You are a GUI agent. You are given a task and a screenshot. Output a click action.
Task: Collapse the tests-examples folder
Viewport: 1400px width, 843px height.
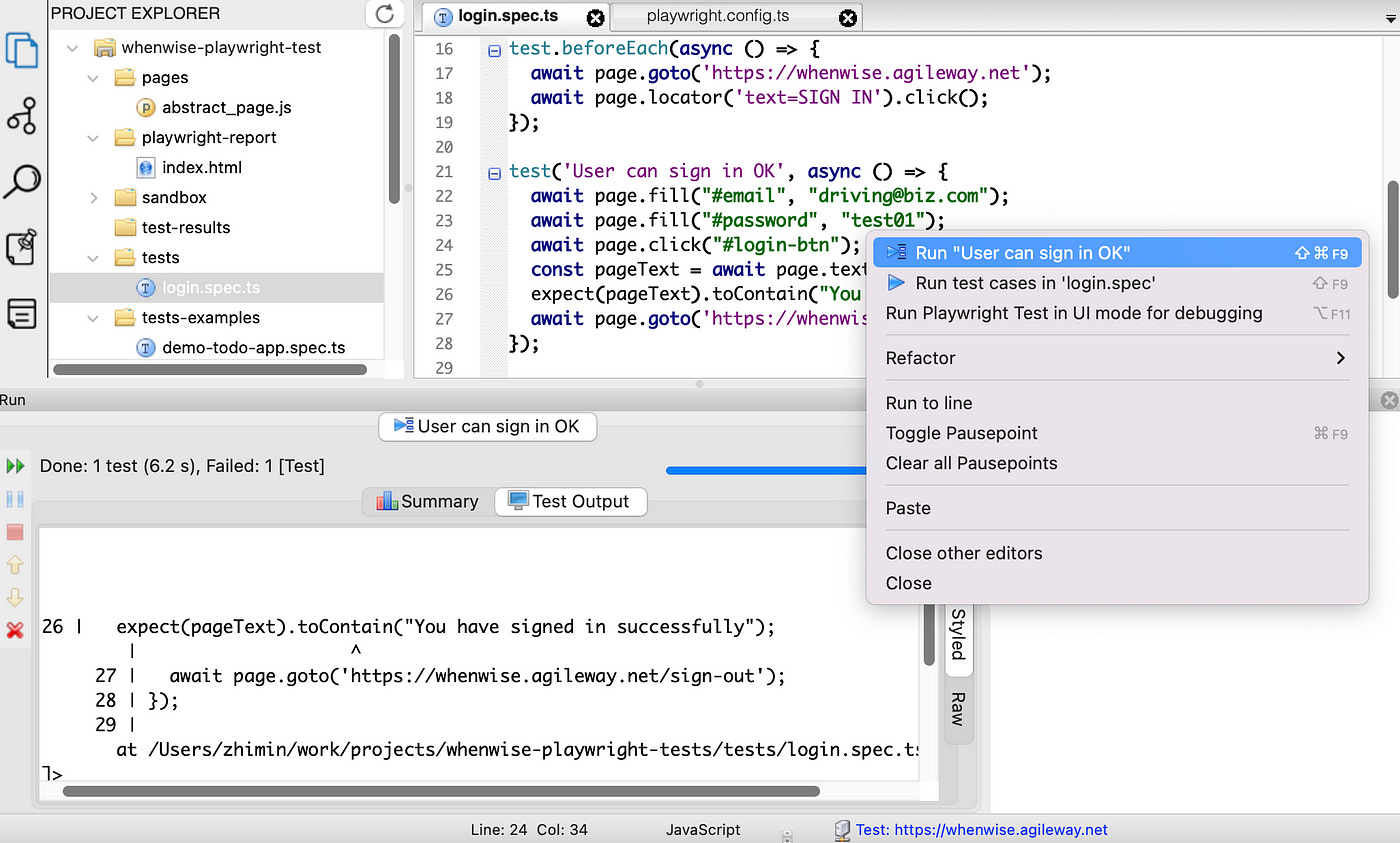coord(93,318)
